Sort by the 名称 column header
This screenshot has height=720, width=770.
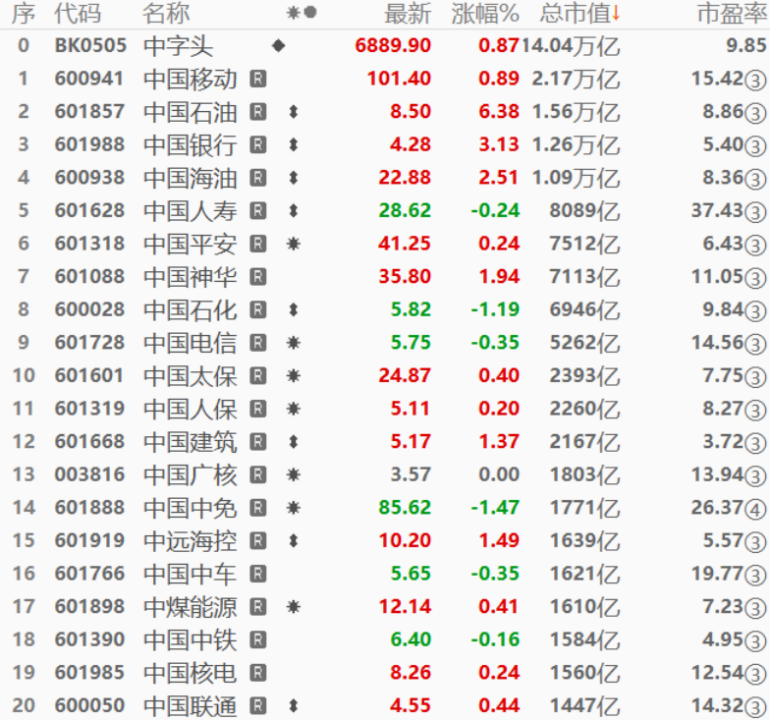click(x=166, y=13)
